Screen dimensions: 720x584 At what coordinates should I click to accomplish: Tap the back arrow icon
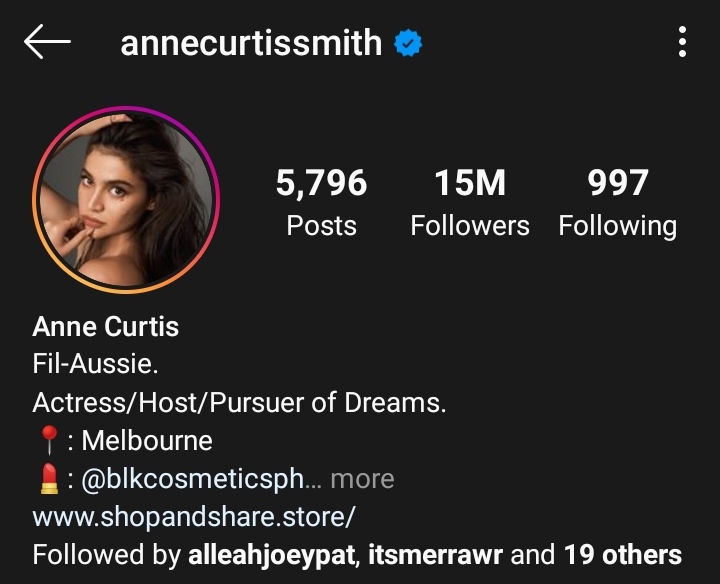tap(47, 42)
